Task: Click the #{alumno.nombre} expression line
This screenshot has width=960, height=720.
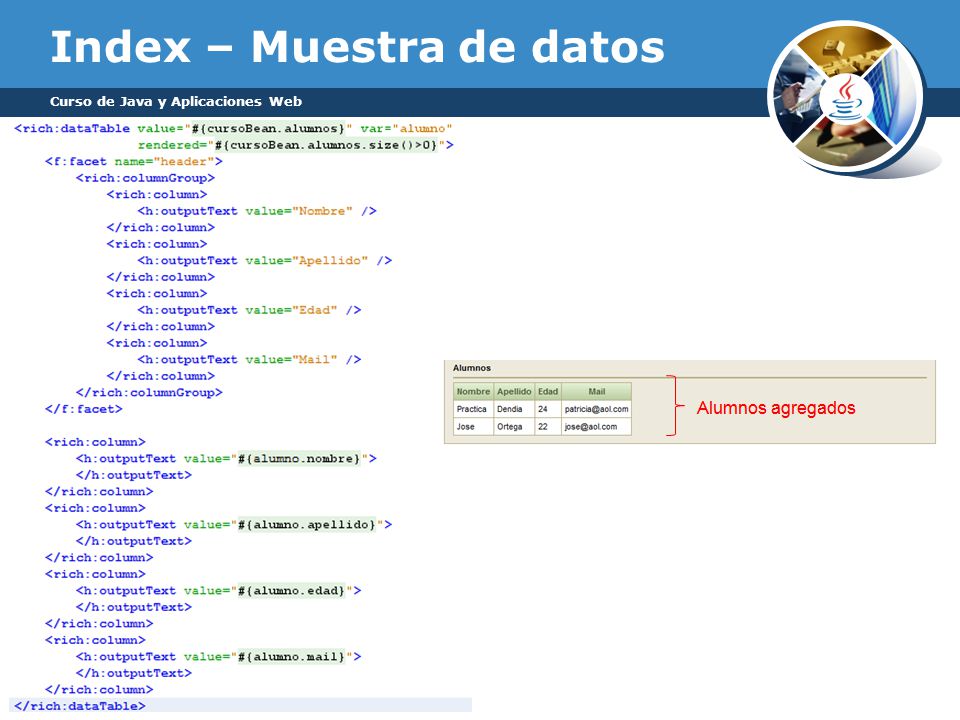Action: (x=226, y=459)
